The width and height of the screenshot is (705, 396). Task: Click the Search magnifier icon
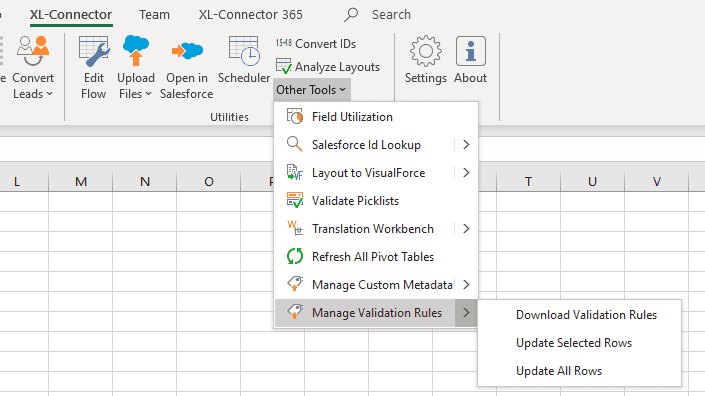(351, 14)
